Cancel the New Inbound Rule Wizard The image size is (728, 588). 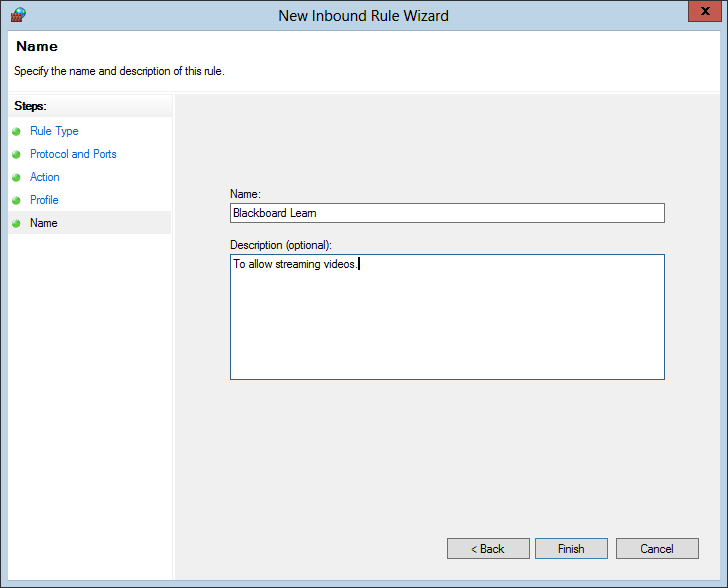657,549
